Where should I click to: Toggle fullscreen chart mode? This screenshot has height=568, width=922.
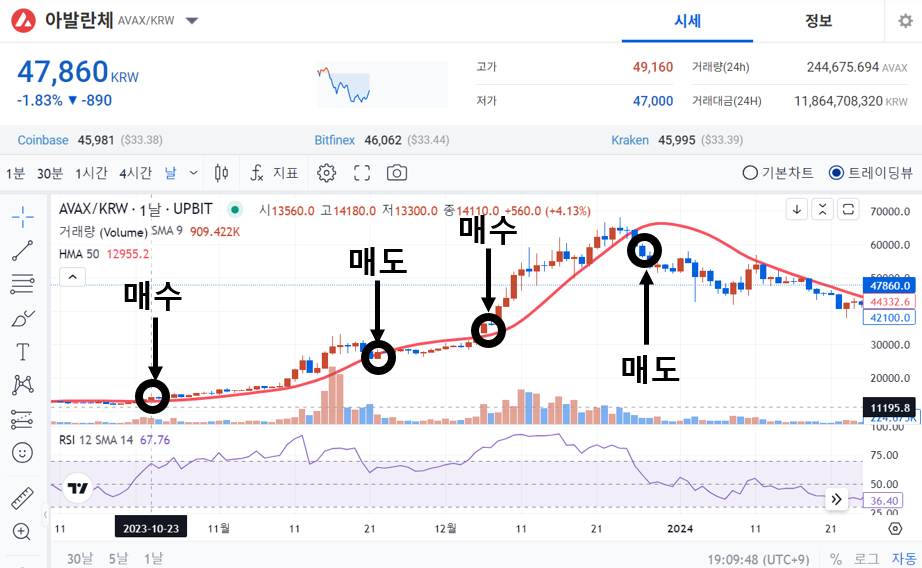pyautogui.click(x=362, y=173)
